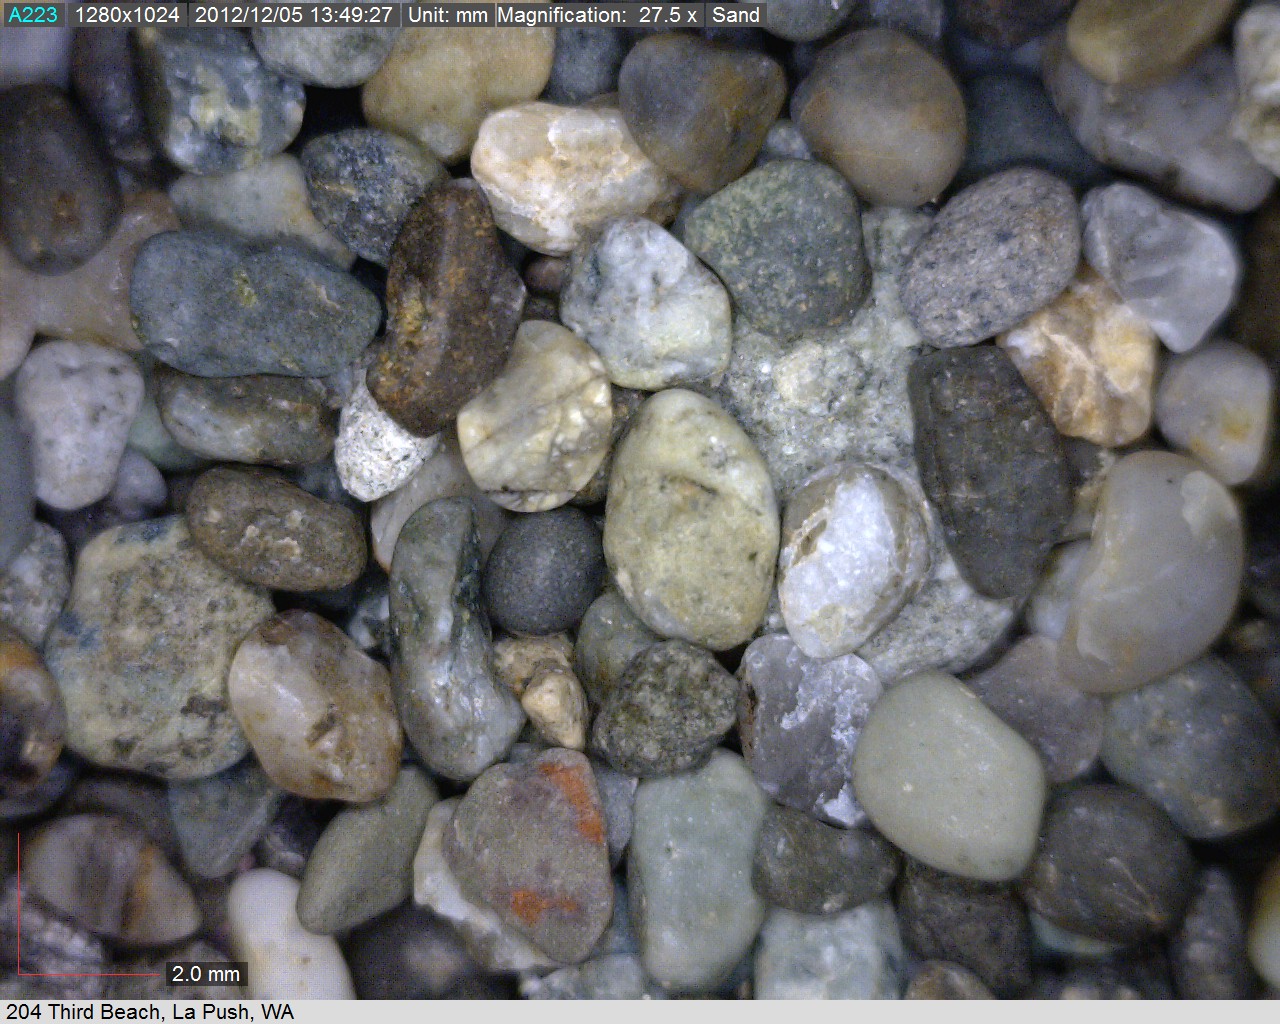Click the '204 Third Beach, La Push, WA' caption
The width and height of the screenshot is (1280, 1024).
pyautogui.click(x=150, y=1012)
